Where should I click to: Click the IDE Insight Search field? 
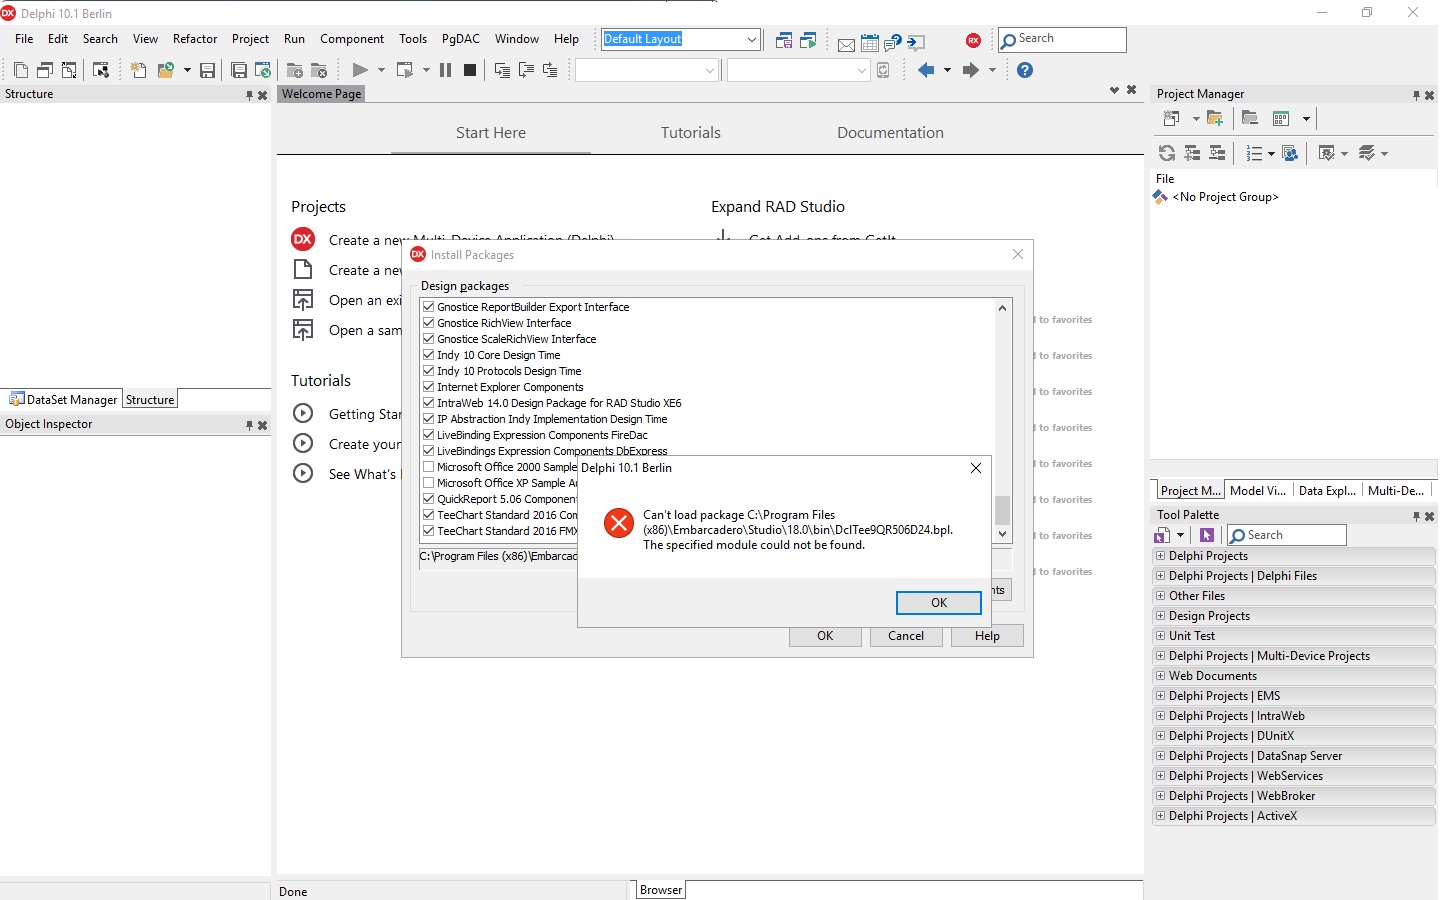[1062, 39]
